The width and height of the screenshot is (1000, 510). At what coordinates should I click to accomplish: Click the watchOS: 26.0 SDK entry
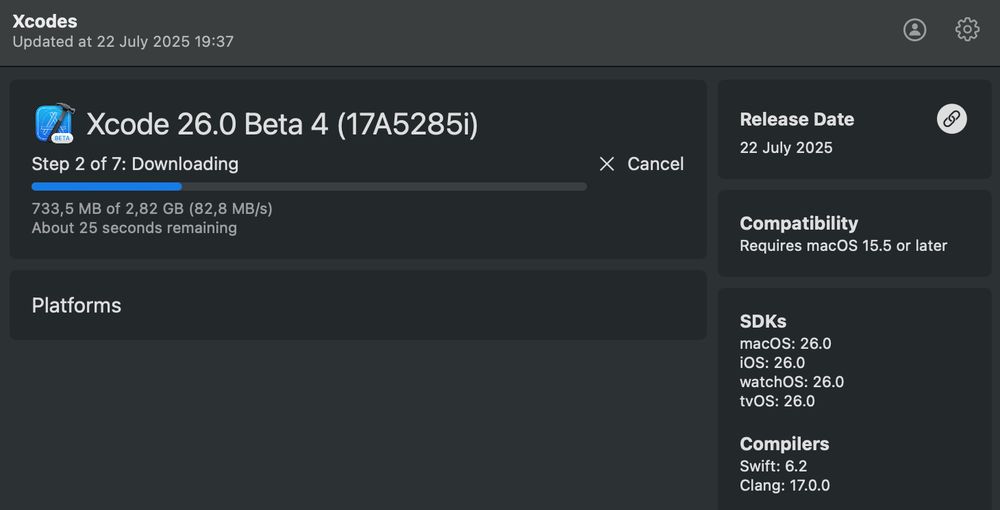(791, 382)
